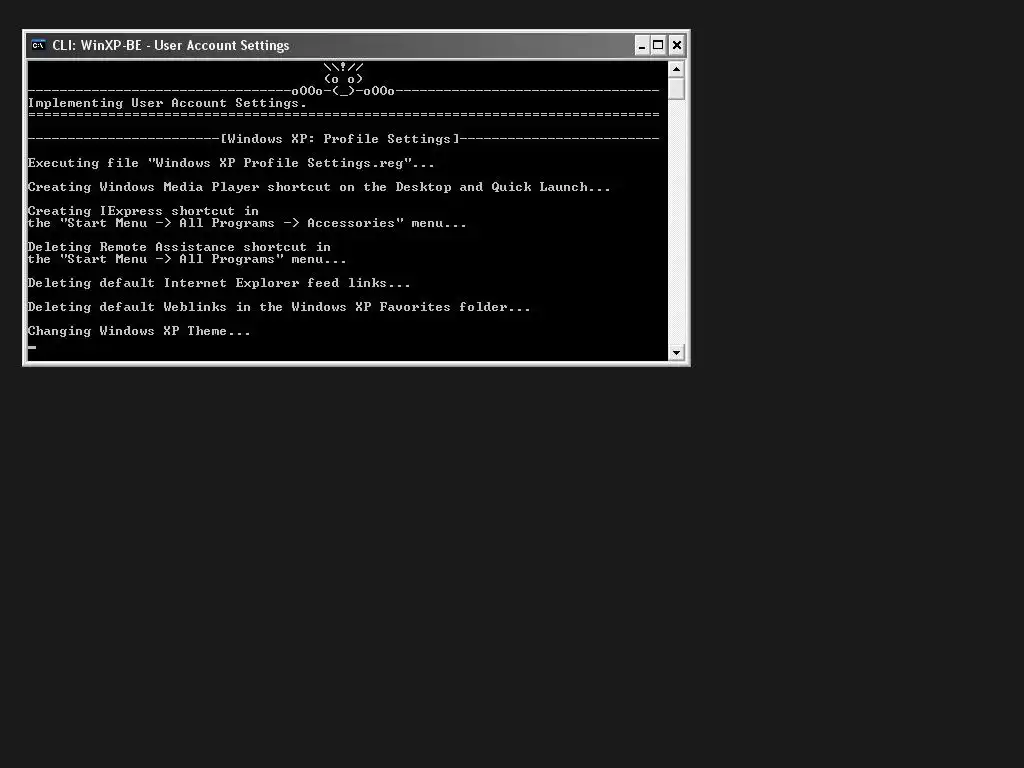
Task: Click the 'Deleting default Weblinks' line
Action: [280, 307]
